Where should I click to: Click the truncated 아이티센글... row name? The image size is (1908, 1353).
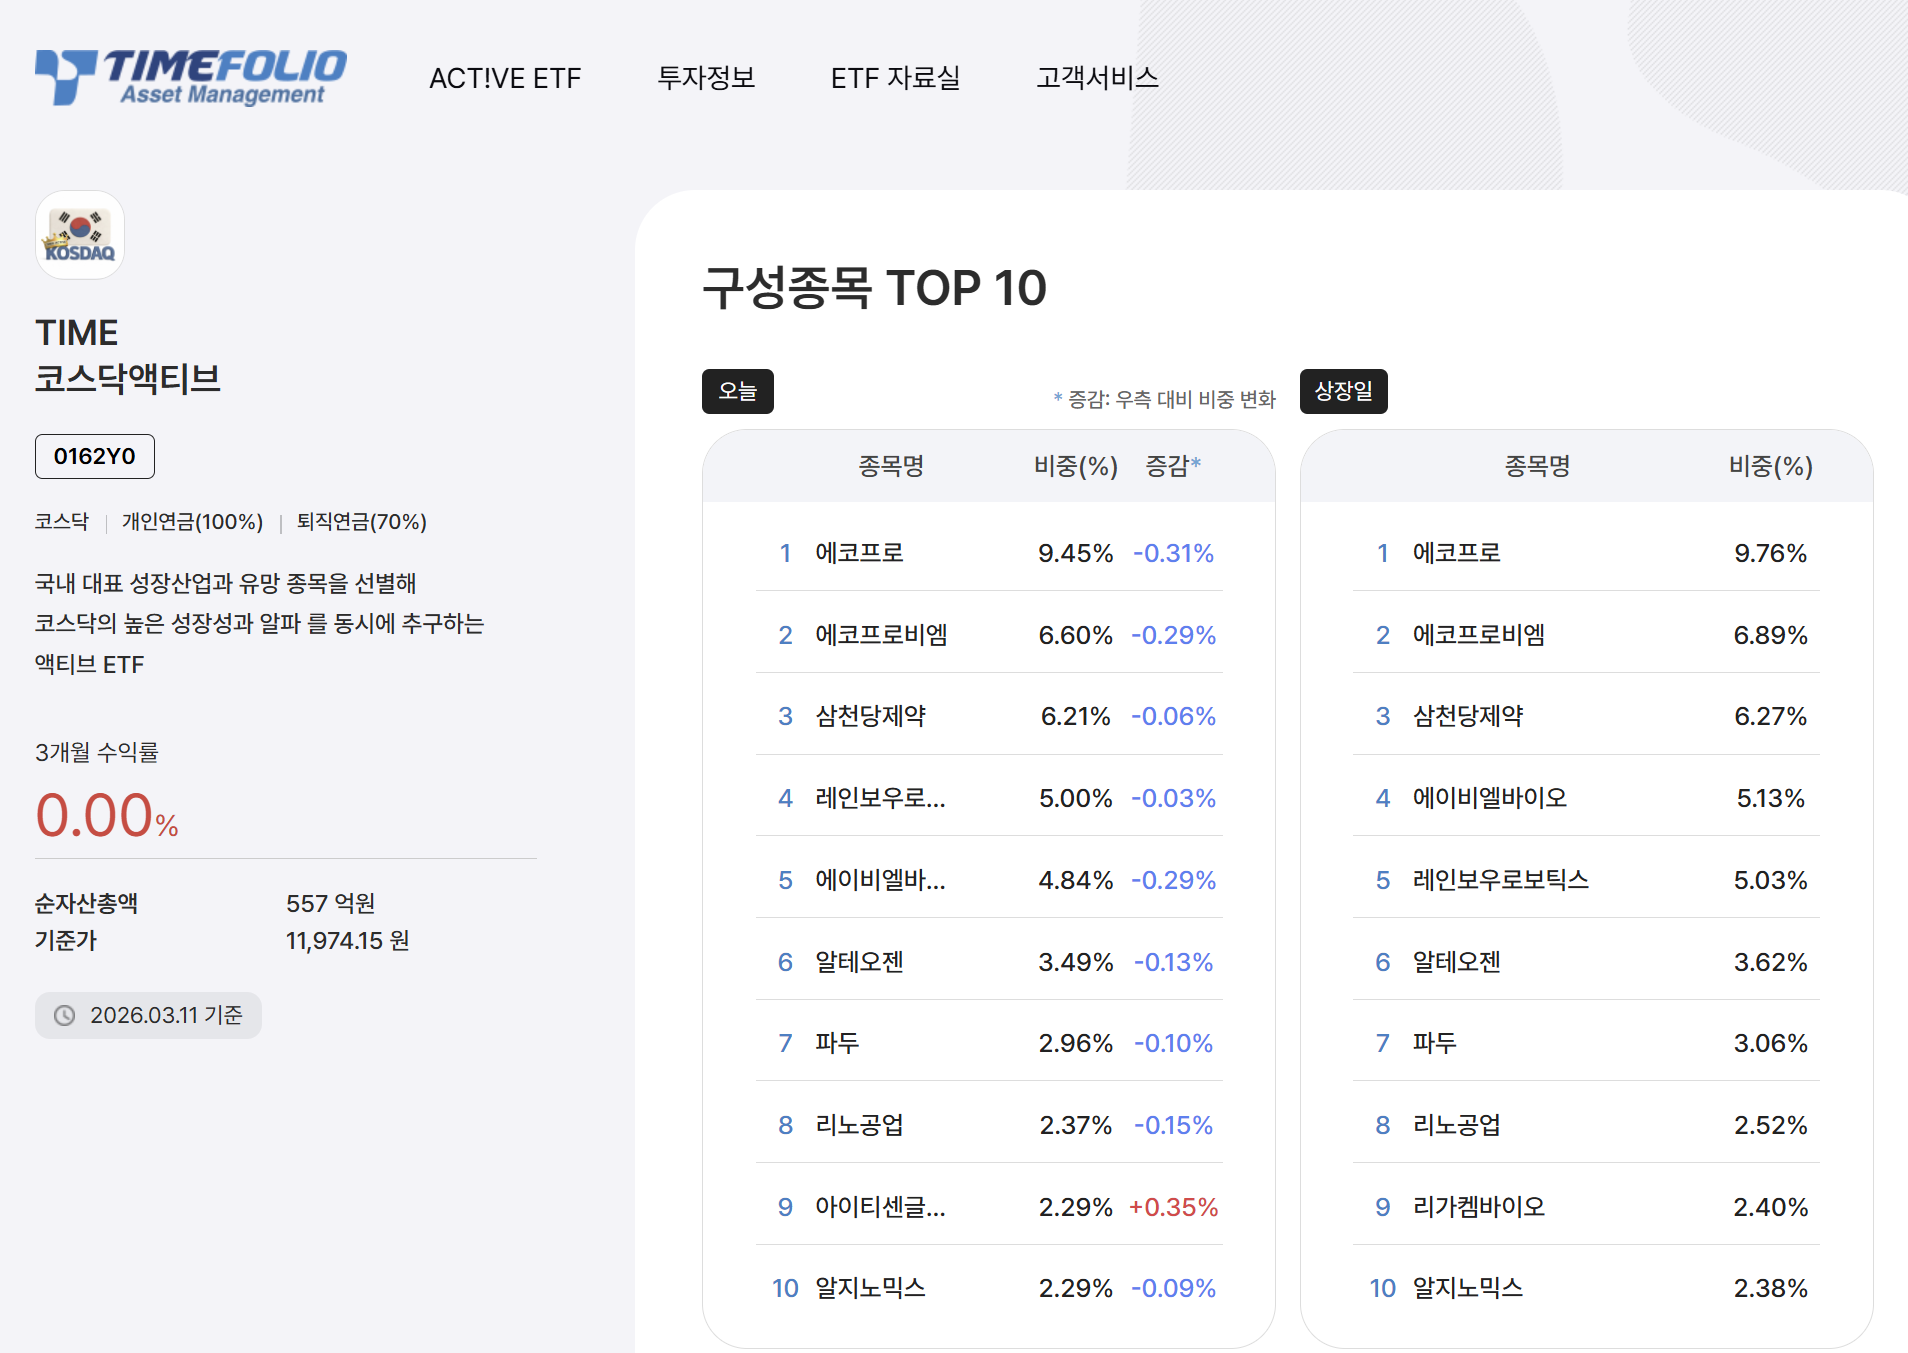(x=880, y=1207)
